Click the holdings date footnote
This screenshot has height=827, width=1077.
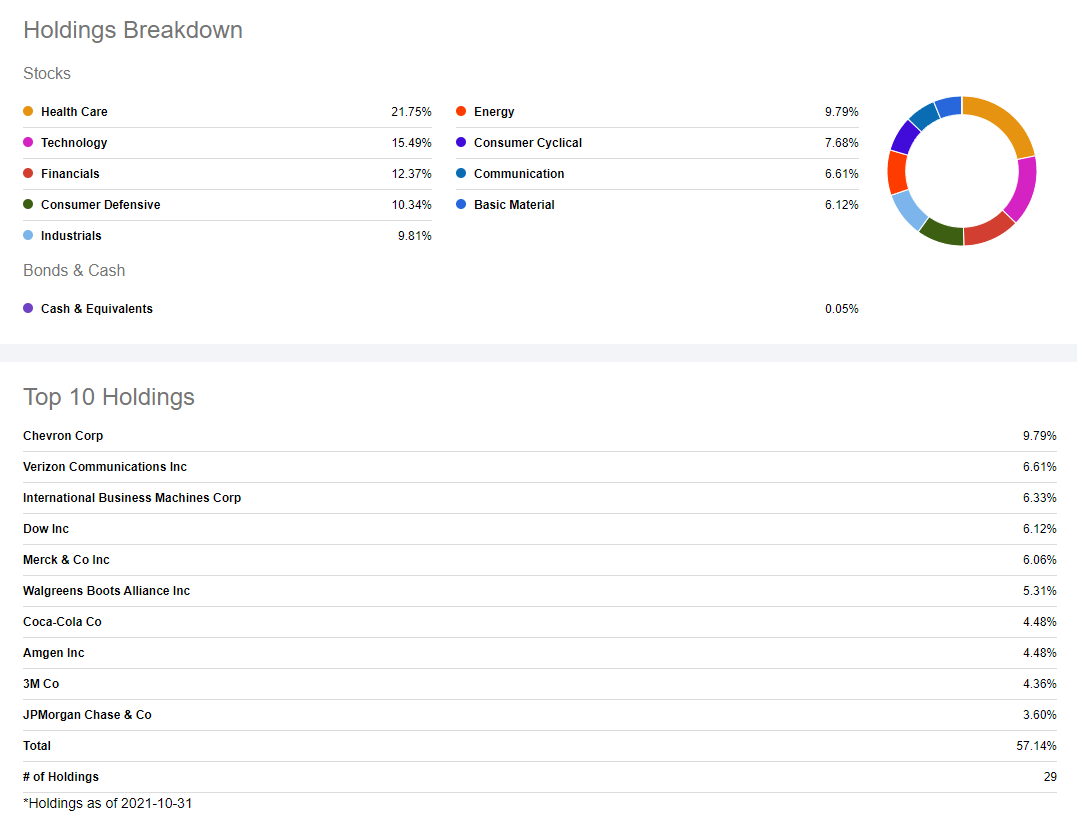(108, 804)
